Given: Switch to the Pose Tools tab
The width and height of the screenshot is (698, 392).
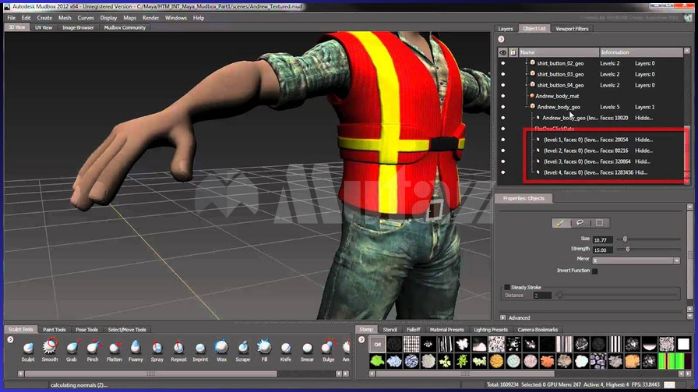Looking at the screenshot, I should 87,330.
